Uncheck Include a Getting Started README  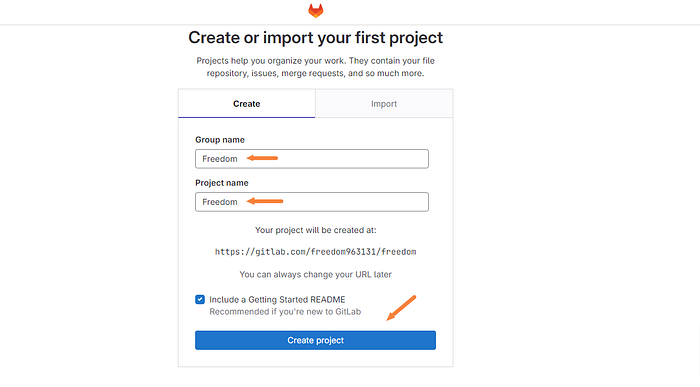(x=200, y=300)
